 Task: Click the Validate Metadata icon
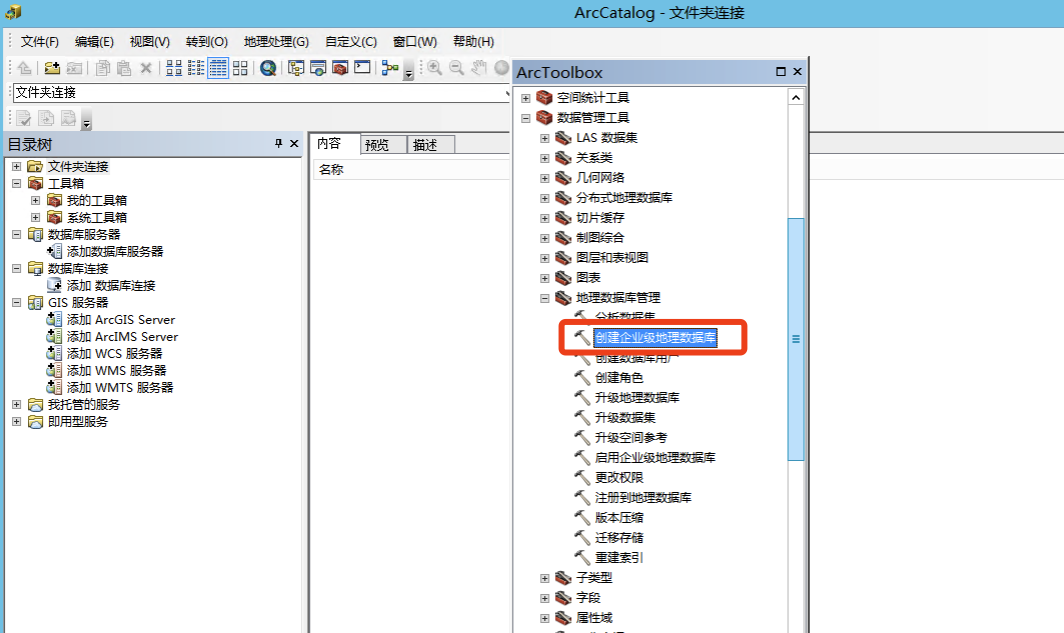click(x=24, y=119)
